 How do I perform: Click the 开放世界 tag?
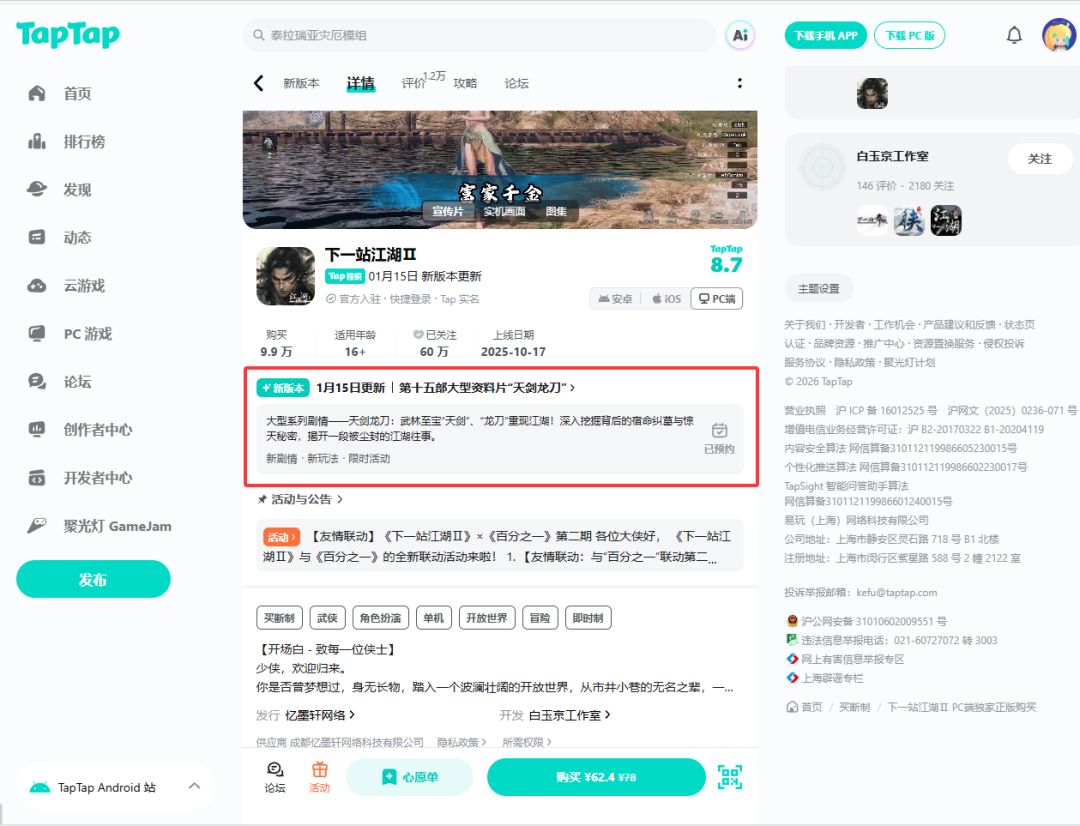point(486,617)
